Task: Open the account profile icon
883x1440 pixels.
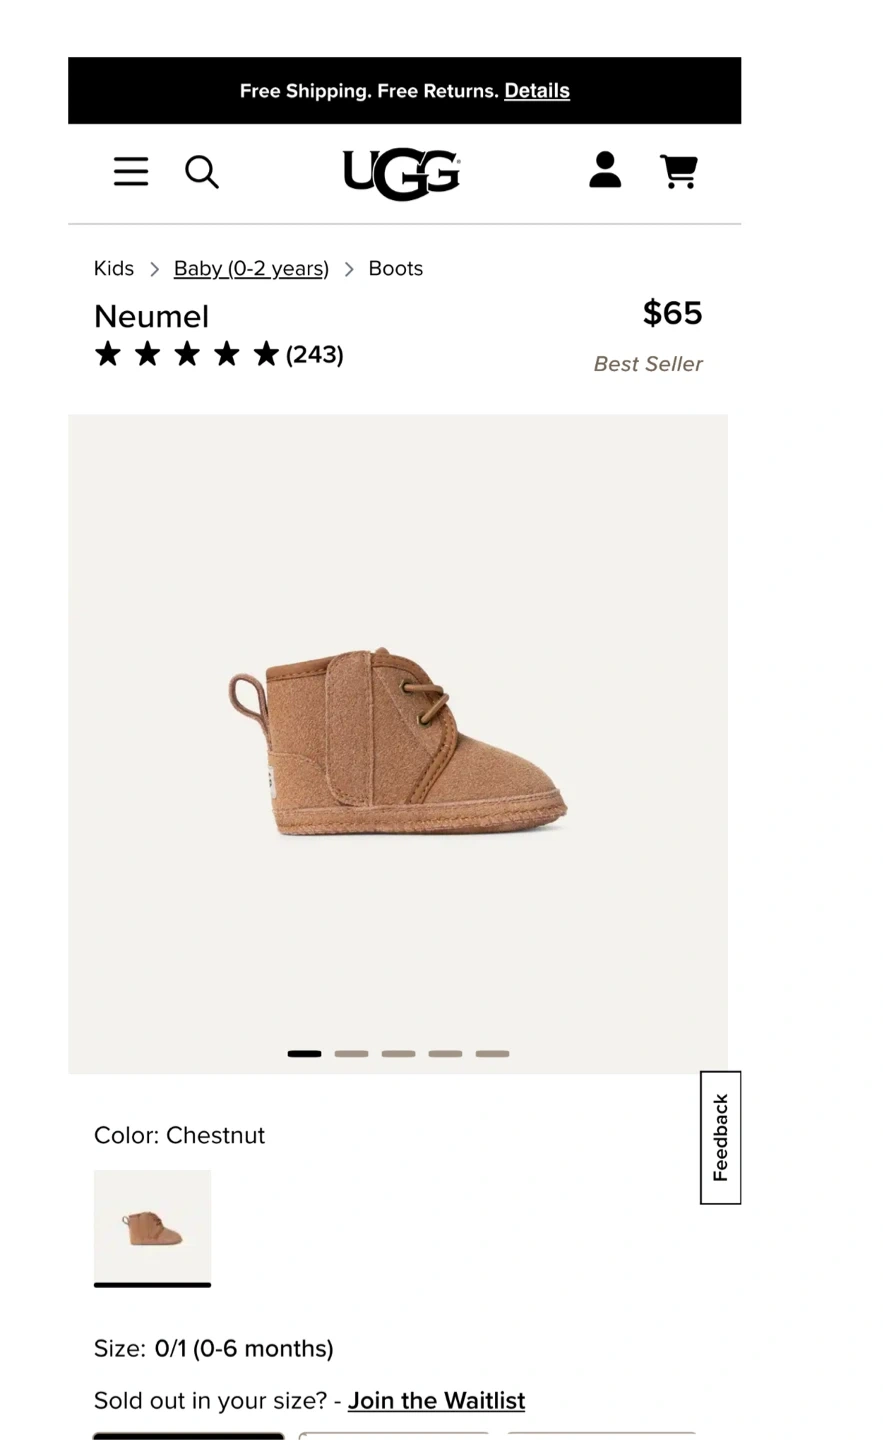Action: pos(605,170)
